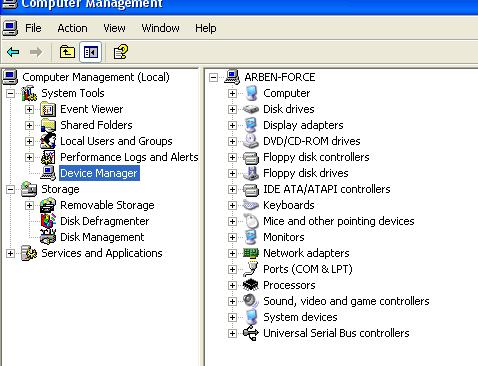Image resolution: width=478 pixels, height=366 pixels.
Task: Click the Help properties toolbar icon
Action: tap(120, 52)
